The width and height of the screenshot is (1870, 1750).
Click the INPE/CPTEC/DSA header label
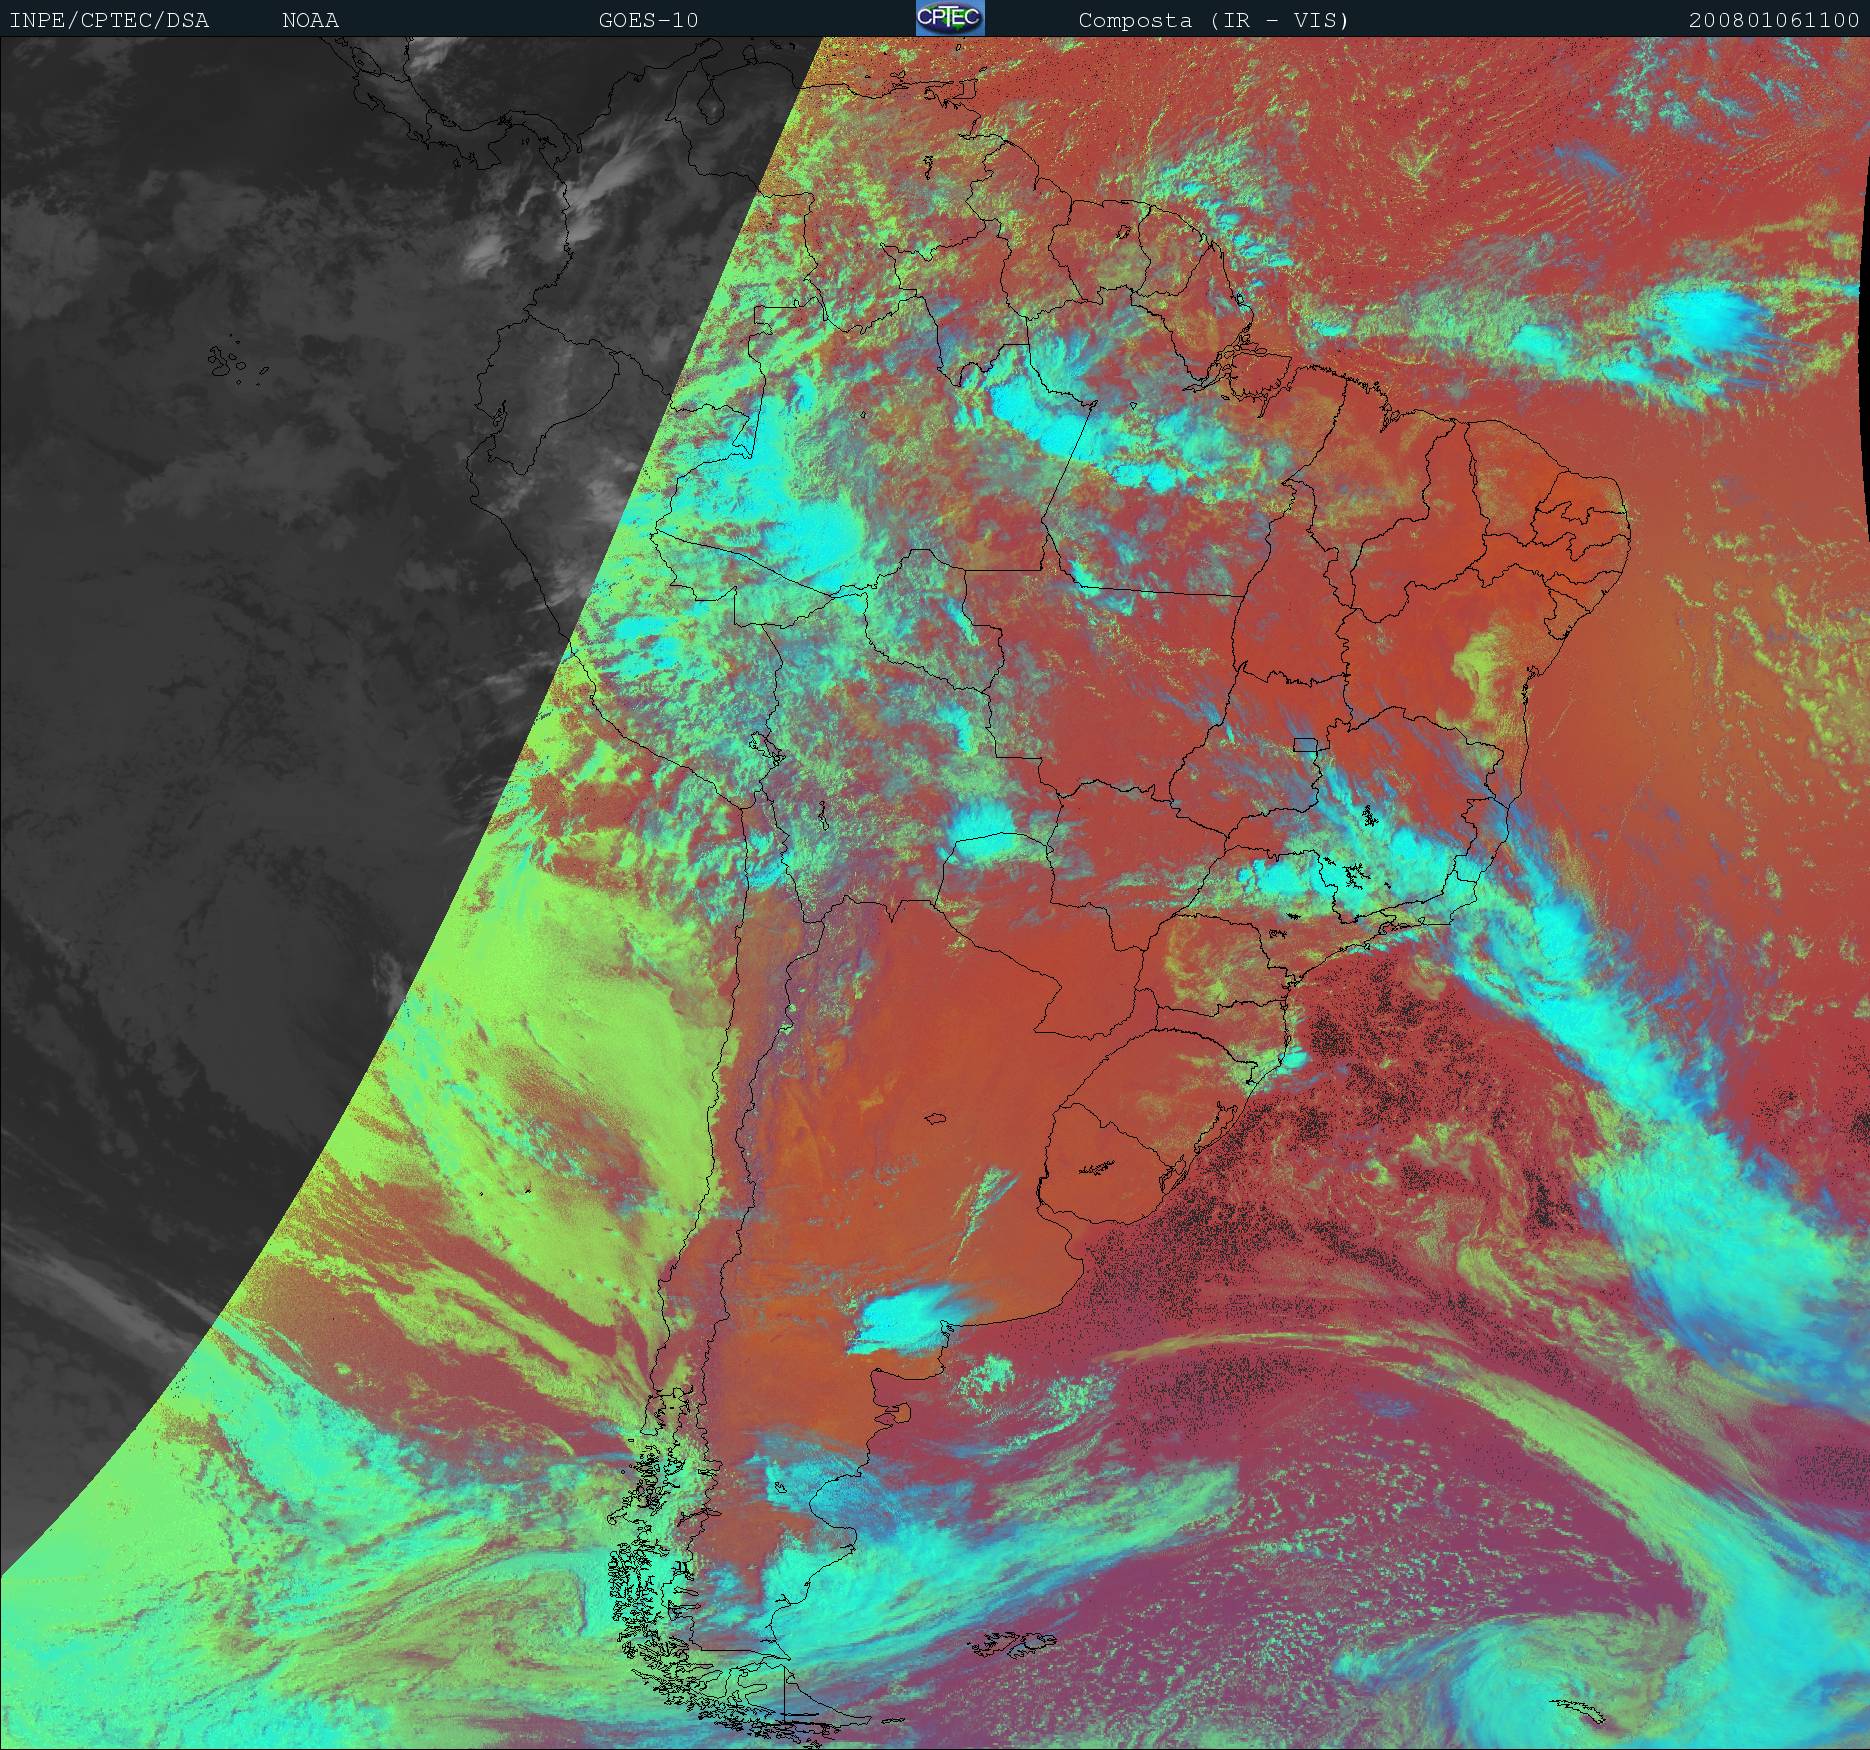109,20
